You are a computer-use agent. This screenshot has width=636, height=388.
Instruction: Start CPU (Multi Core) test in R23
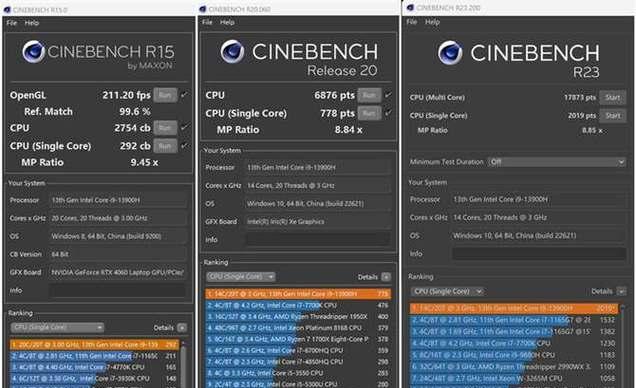(x=612, y=97)
